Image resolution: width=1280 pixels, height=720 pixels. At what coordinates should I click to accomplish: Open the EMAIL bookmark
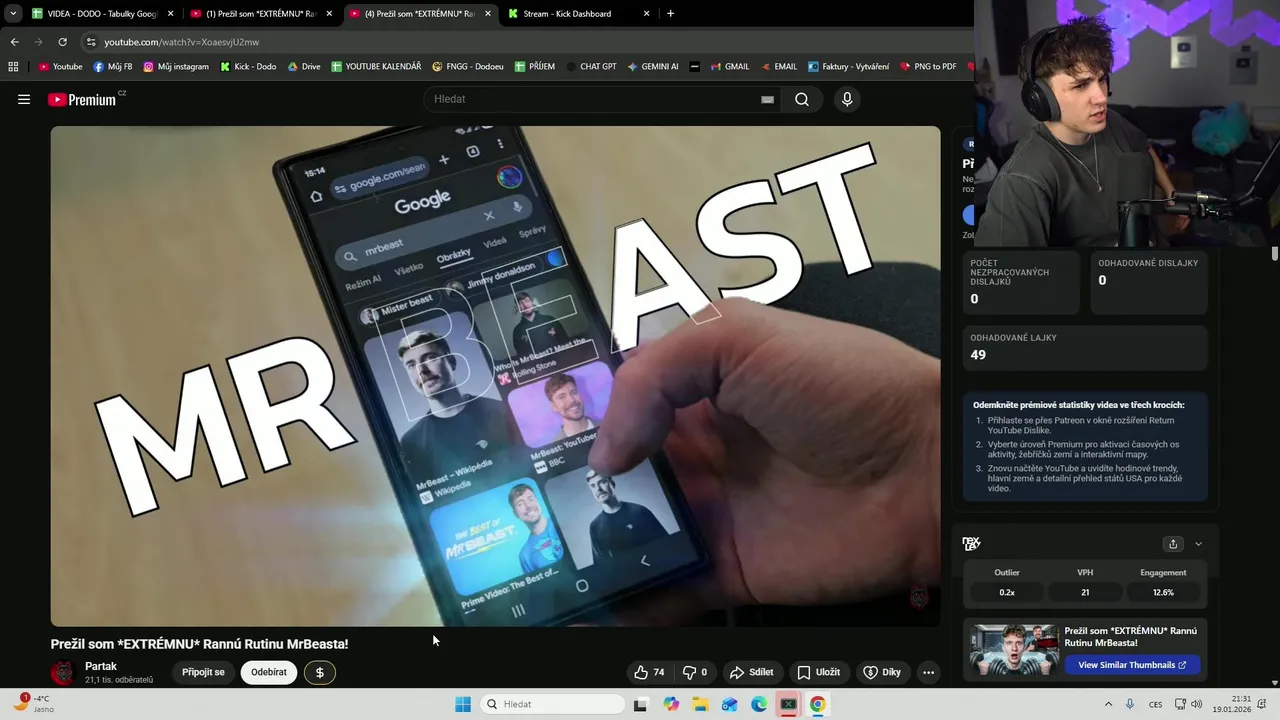click(779, 66)
